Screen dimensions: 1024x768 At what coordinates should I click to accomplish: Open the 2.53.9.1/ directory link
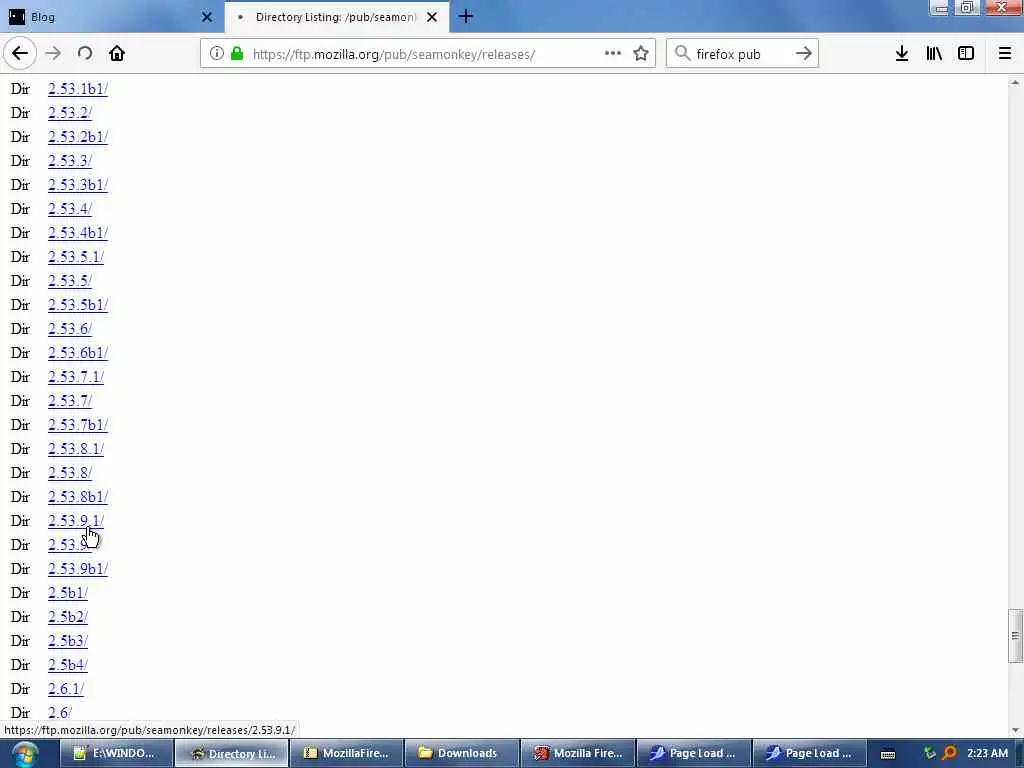(76, 520)
